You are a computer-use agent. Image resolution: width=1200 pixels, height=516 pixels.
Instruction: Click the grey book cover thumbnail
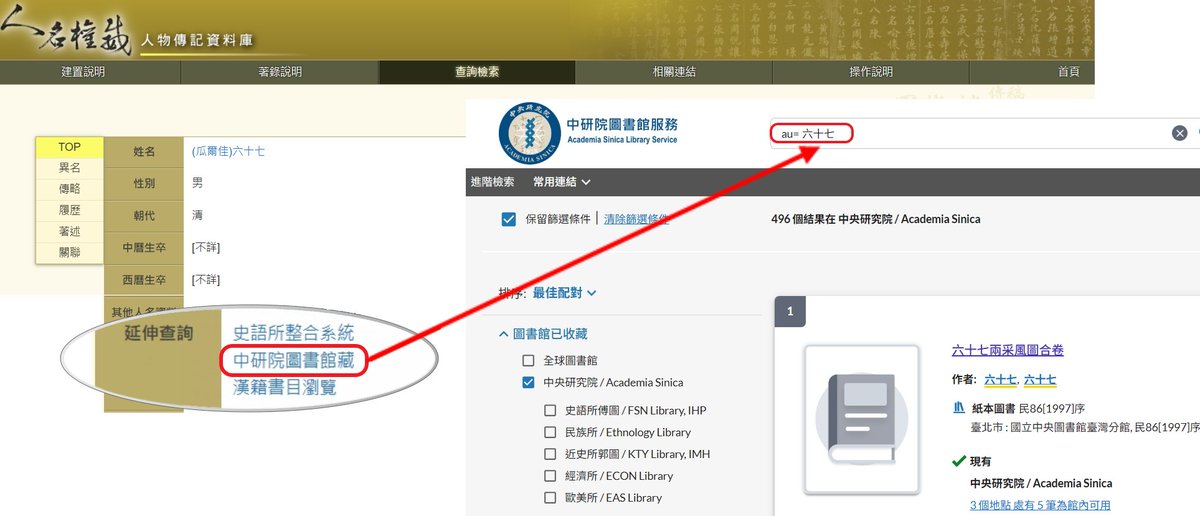pyautogui.click(x=861, y=419)
